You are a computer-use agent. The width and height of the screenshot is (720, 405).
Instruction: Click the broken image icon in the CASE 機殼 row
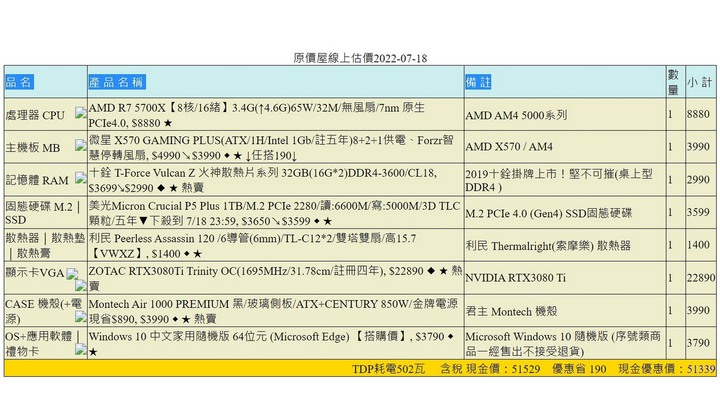[x=81, y=317]
